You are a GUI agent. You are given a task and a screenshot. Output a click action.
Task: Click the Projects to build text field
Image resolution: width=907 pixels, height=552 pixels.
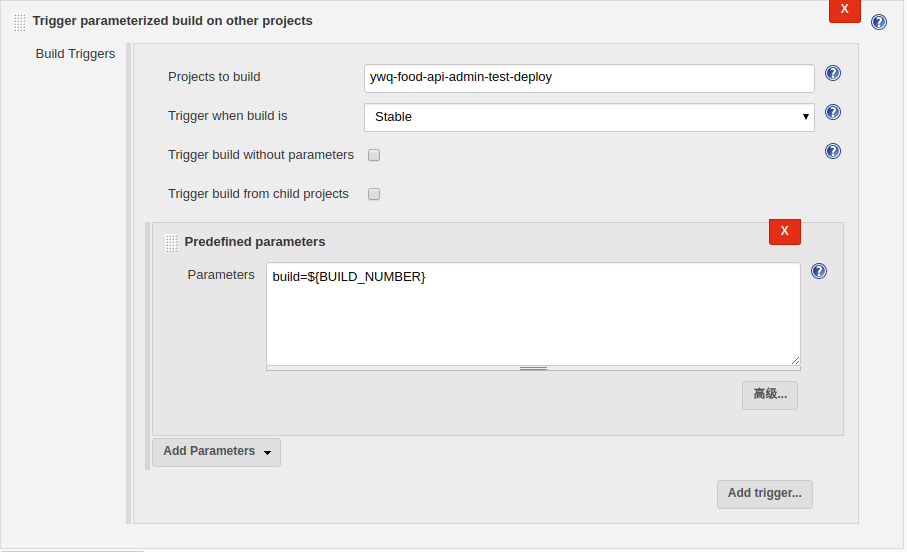pyautogui.click(x=589, y=78)
